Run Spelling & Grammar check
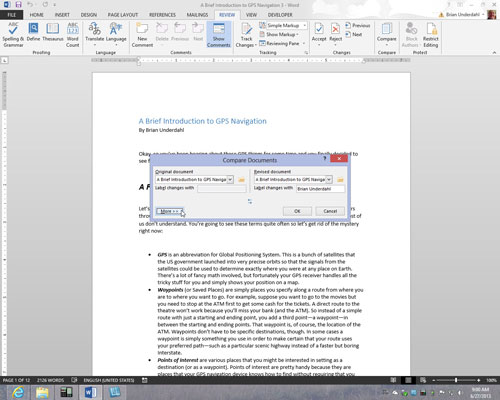Image resolution: width=500 pixels, height=400 pixels. [x=13, y=35]
